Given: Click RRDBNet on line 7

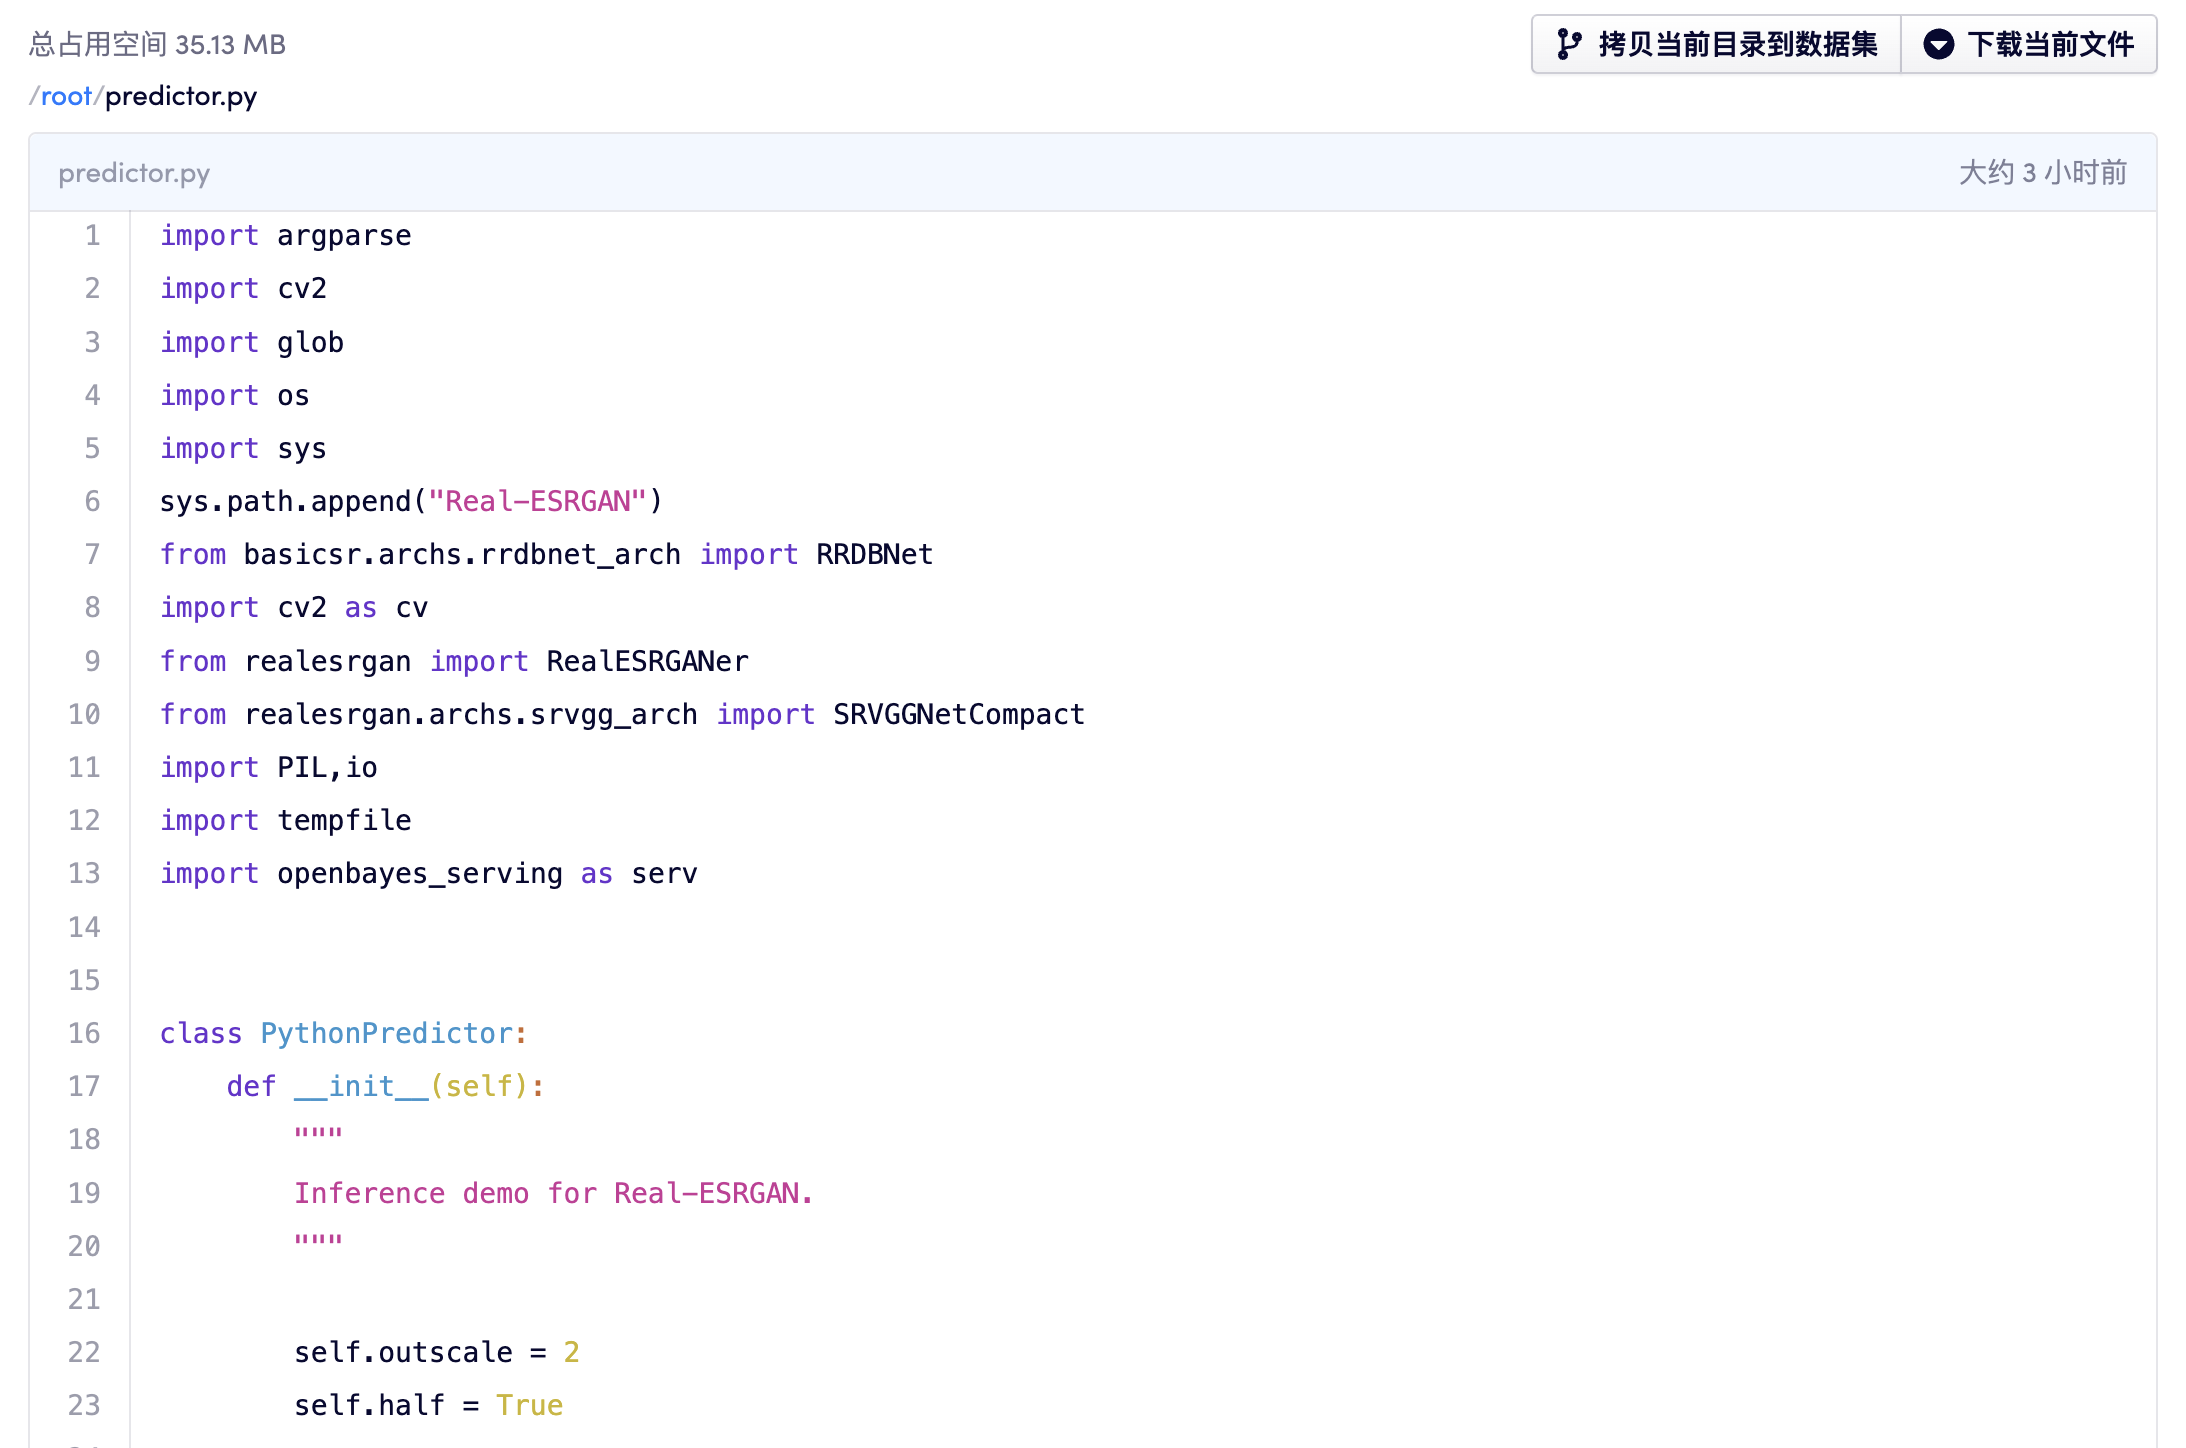Looking at the screenshot, I should click(x=874, y=554).
